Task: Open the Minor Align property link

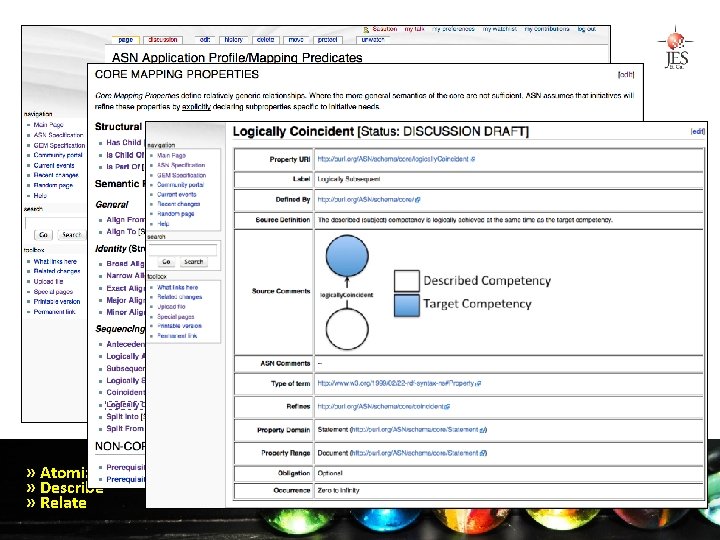Action: pos(125,312)
